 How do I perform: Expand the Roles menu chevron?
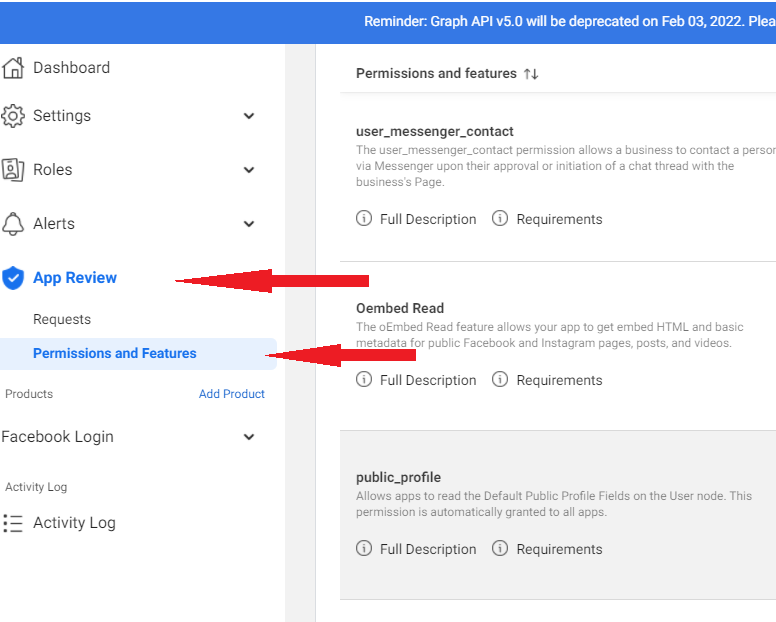coord(249,170)
